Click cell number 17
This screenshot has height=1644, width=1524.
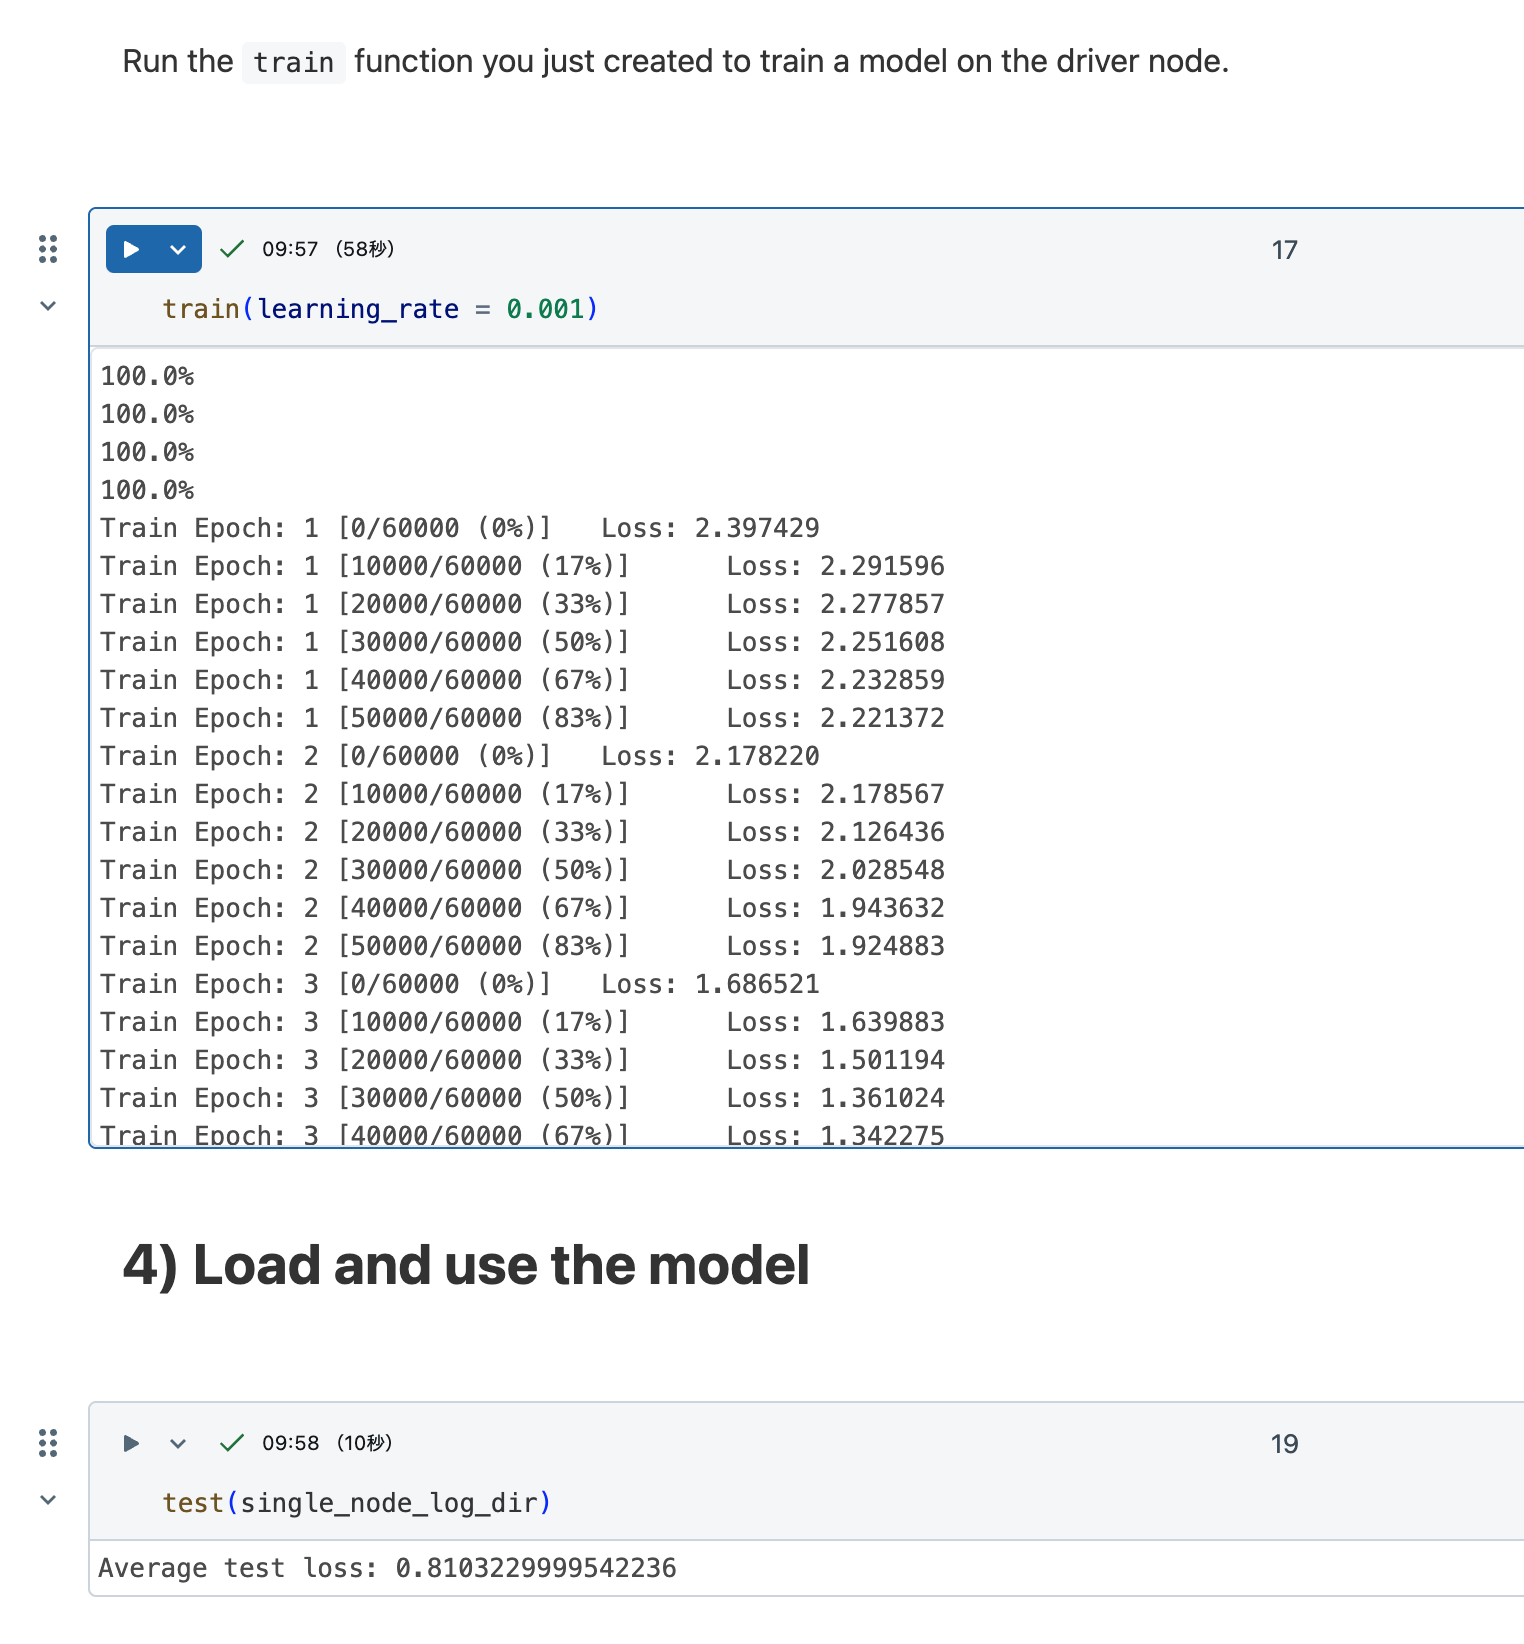(1284, 250)
